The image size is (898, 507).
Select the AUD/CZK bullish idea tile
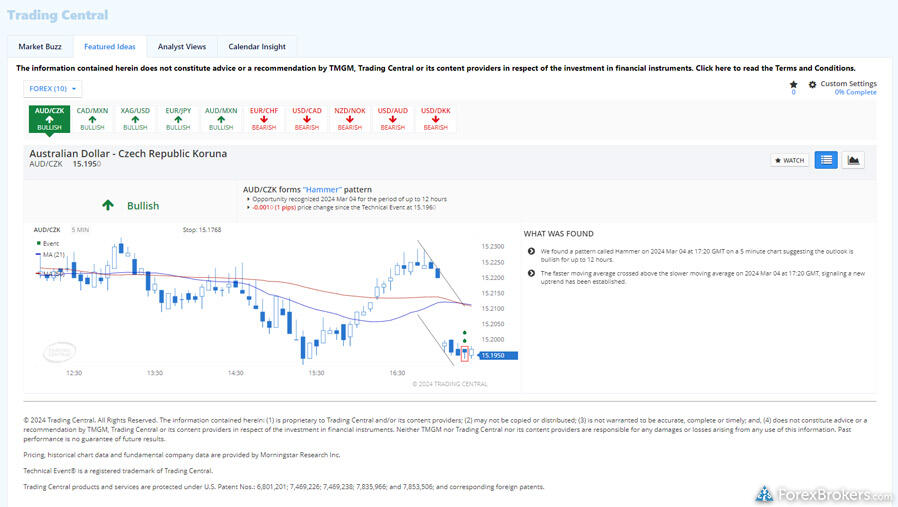tap(49, 119)
